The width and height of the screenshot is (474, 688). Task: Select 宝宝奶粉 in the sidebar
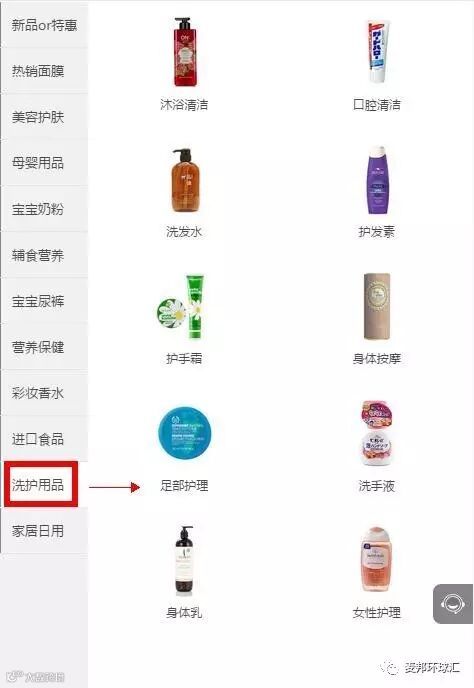(44, 209)
